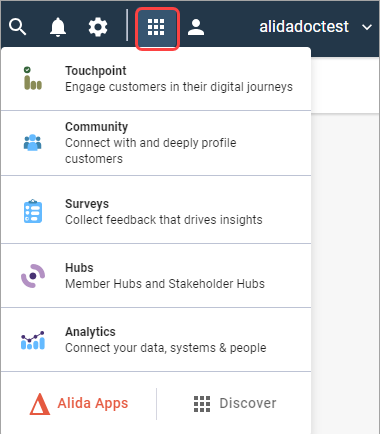This screenshot has width=380, height=434.
Task: Expand the alidadoctest account chevron
Action: tap(367, 27)
